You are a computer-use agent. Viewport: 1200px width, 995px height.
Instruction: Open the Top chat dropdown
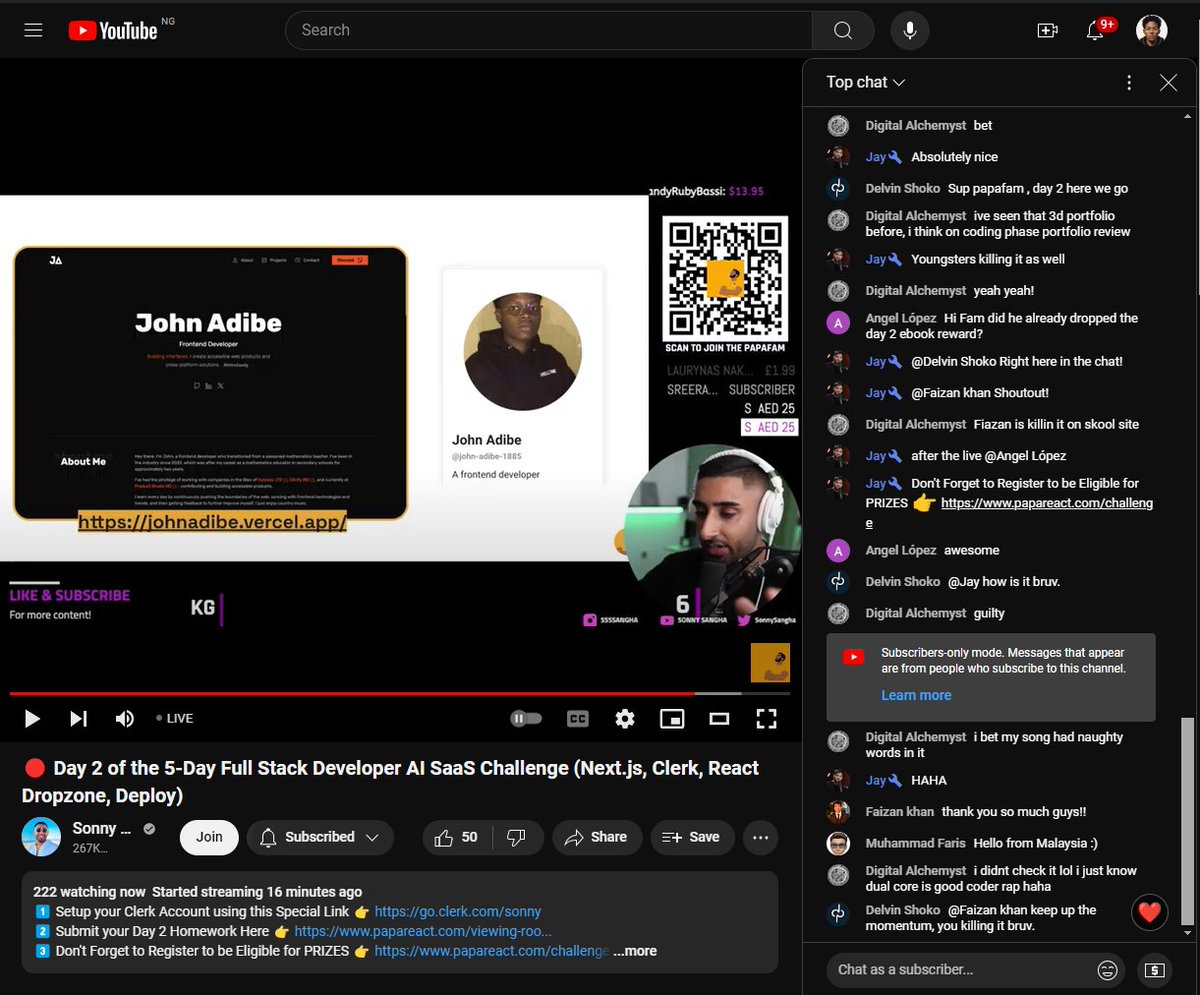tap(862, 82)
